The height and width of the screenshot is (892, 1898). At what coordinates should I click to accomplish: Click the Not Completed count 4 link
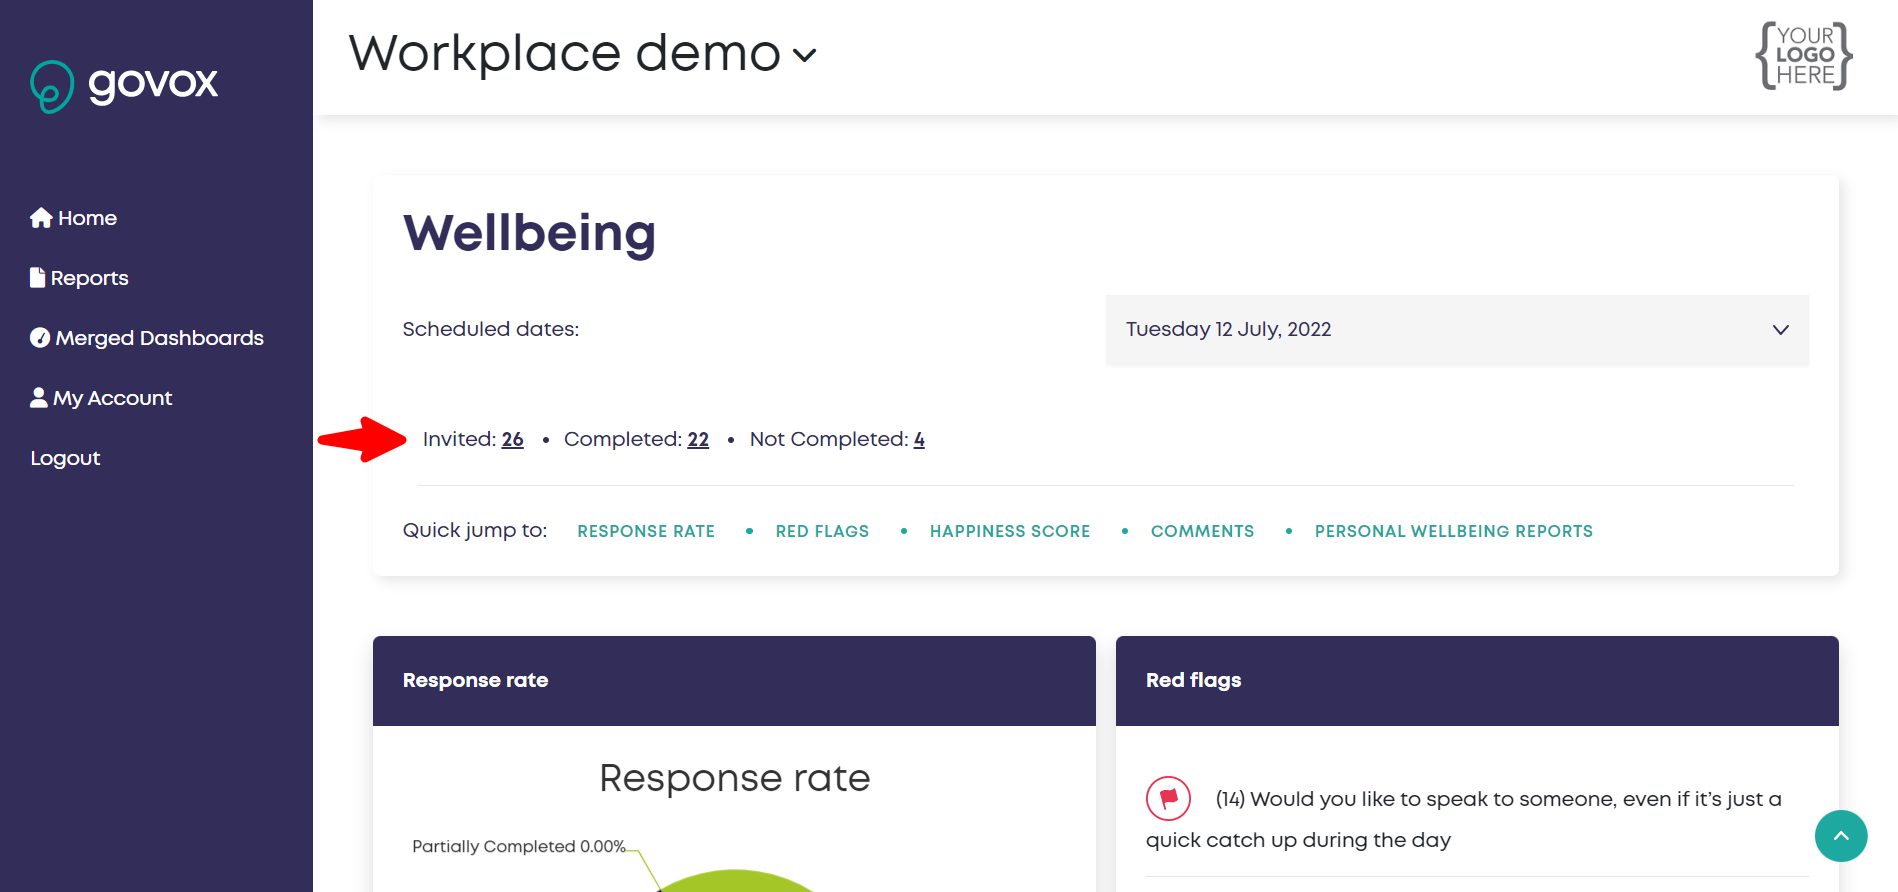tap(919, 439)
